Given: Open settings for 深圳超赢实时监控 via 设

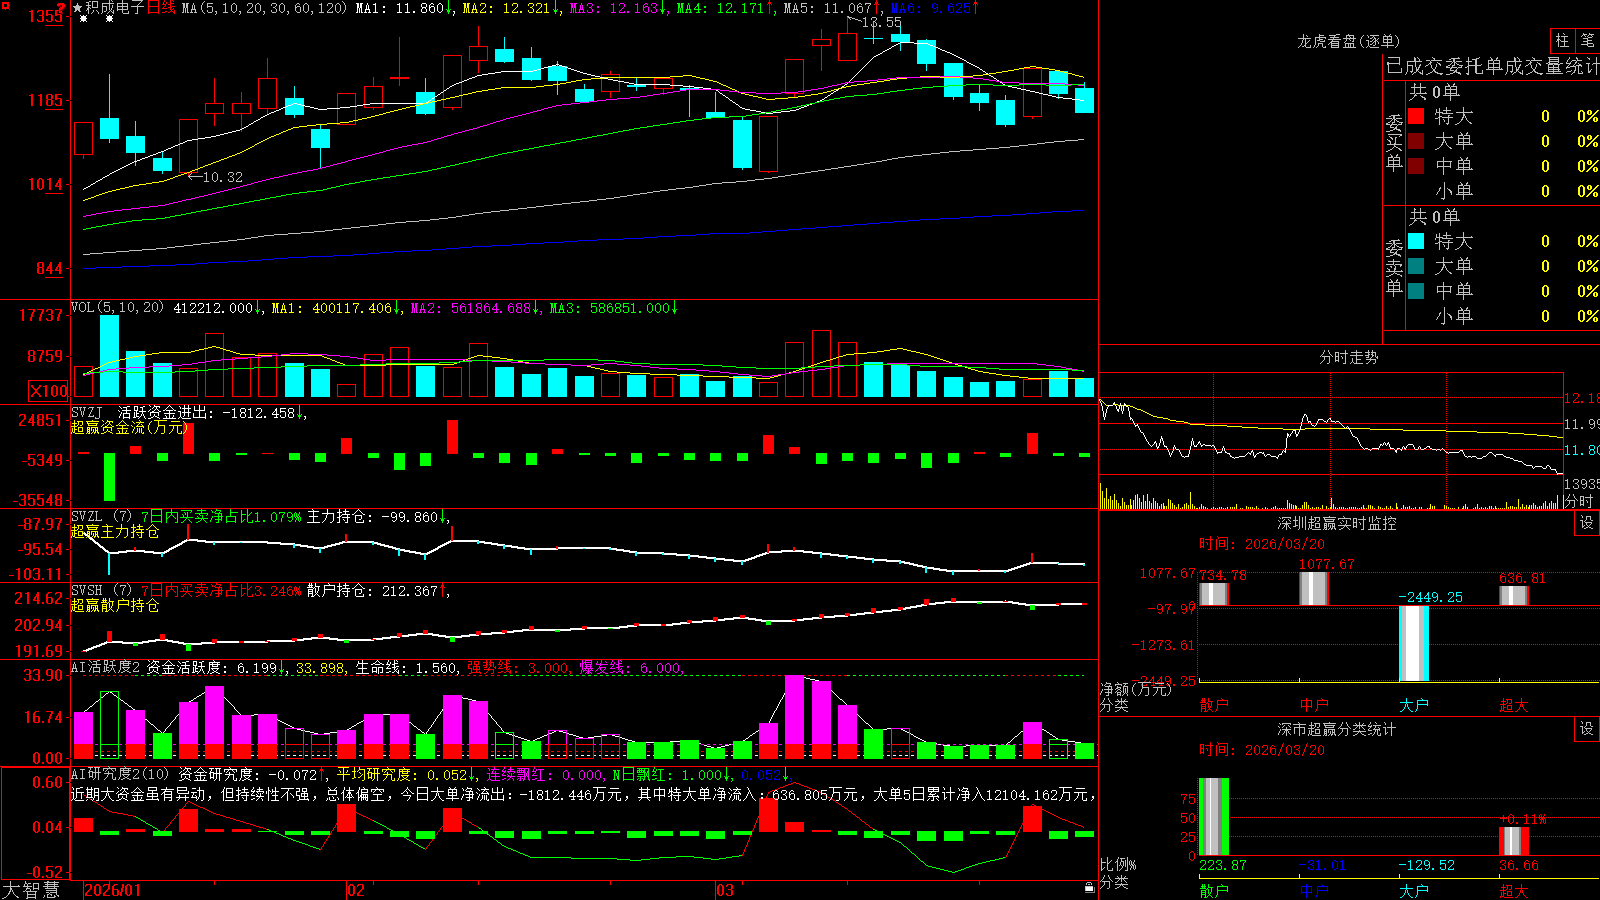Looking at the screenshot, I should (1587, 523).
